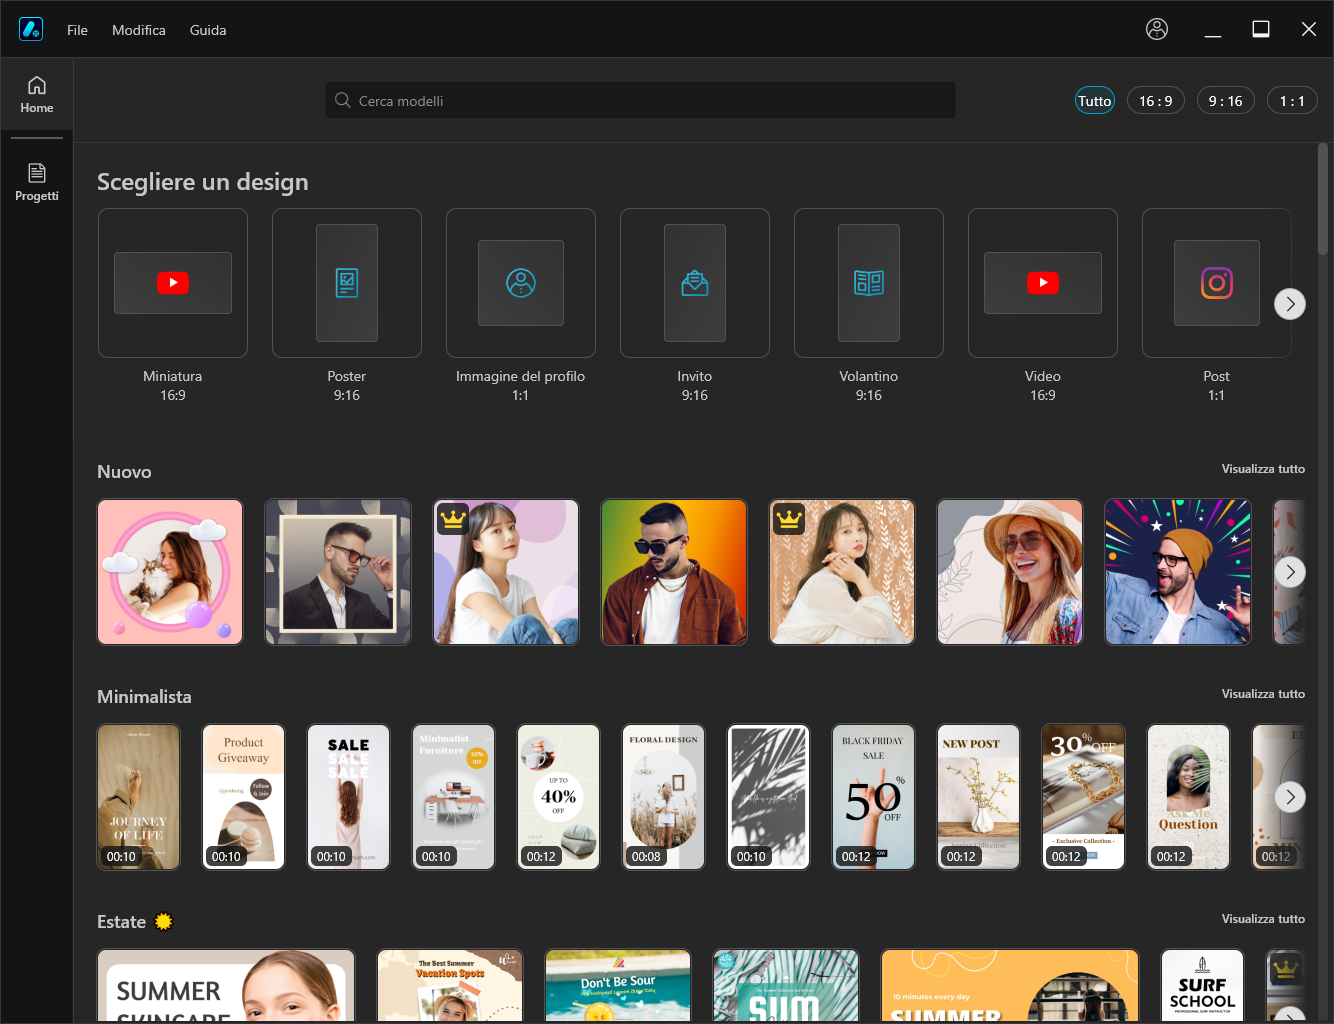Open the Guida menu
The height and width of the screenshot is (1024, 1334).
pyautogui.click(x=208, y=30)
